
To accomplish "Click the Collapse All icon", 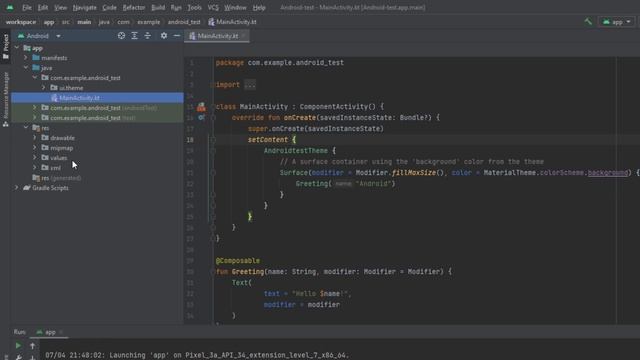I will [147, 36].
